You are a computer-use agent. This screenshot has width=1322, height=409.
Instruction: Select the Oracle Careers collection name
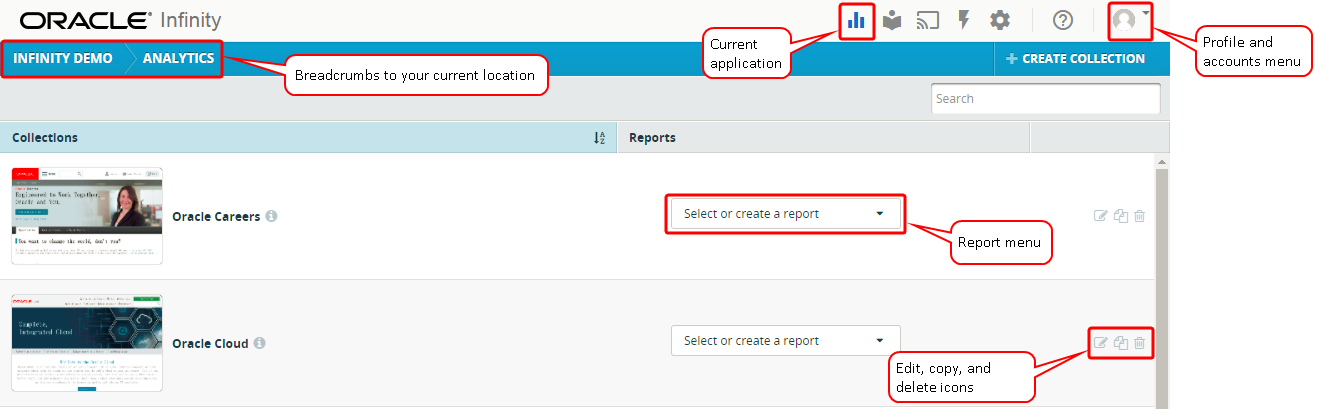click(216, 216)
